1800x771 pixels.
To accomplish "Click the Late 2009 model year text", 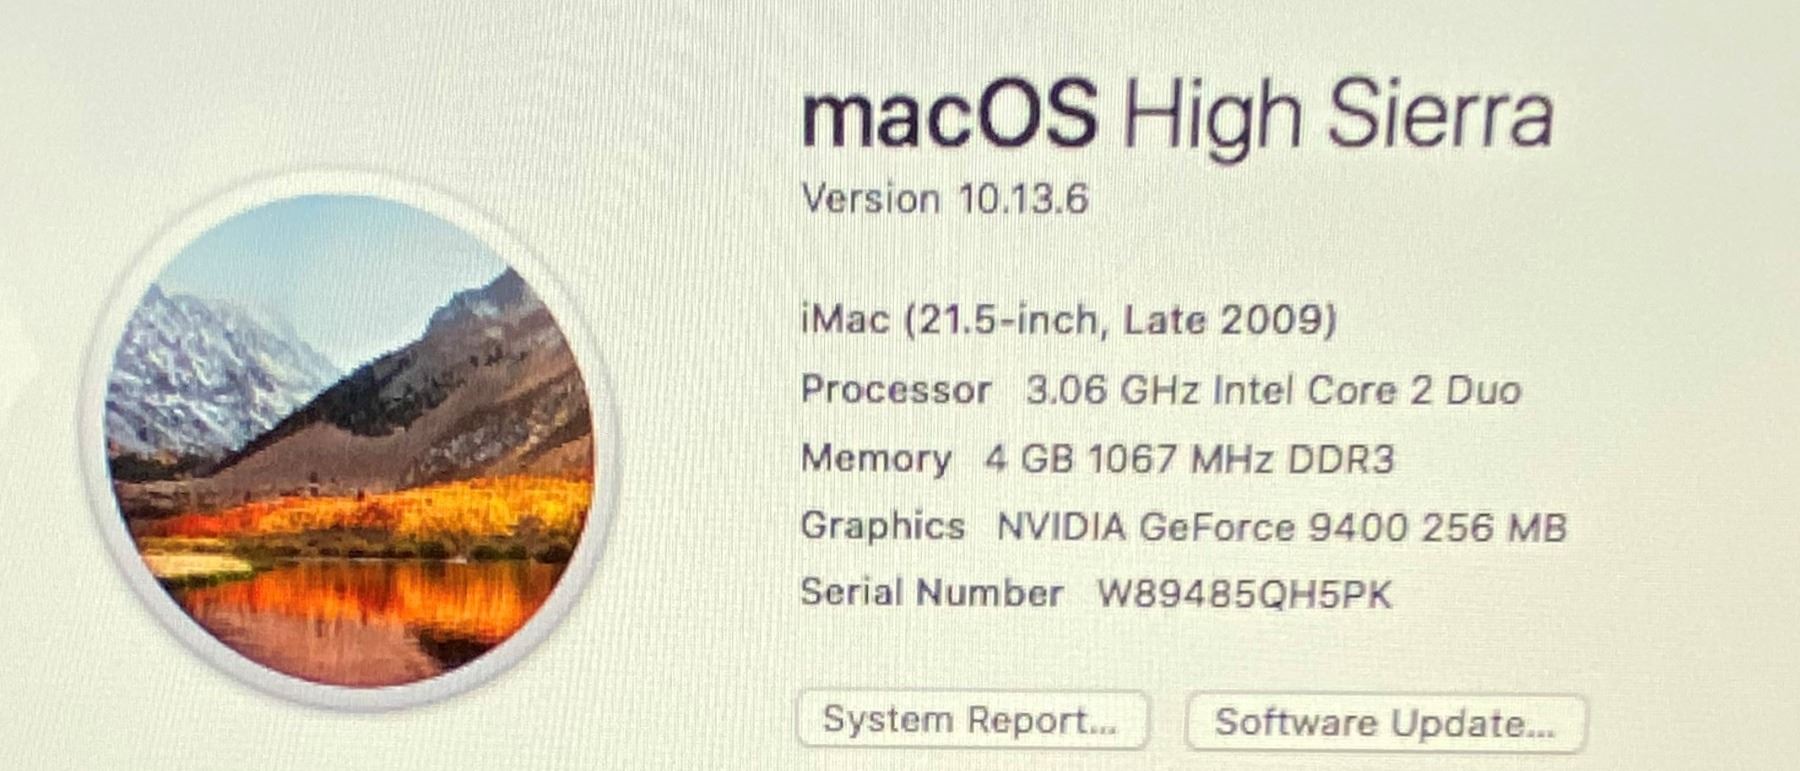I will [x=1229, y=321].
